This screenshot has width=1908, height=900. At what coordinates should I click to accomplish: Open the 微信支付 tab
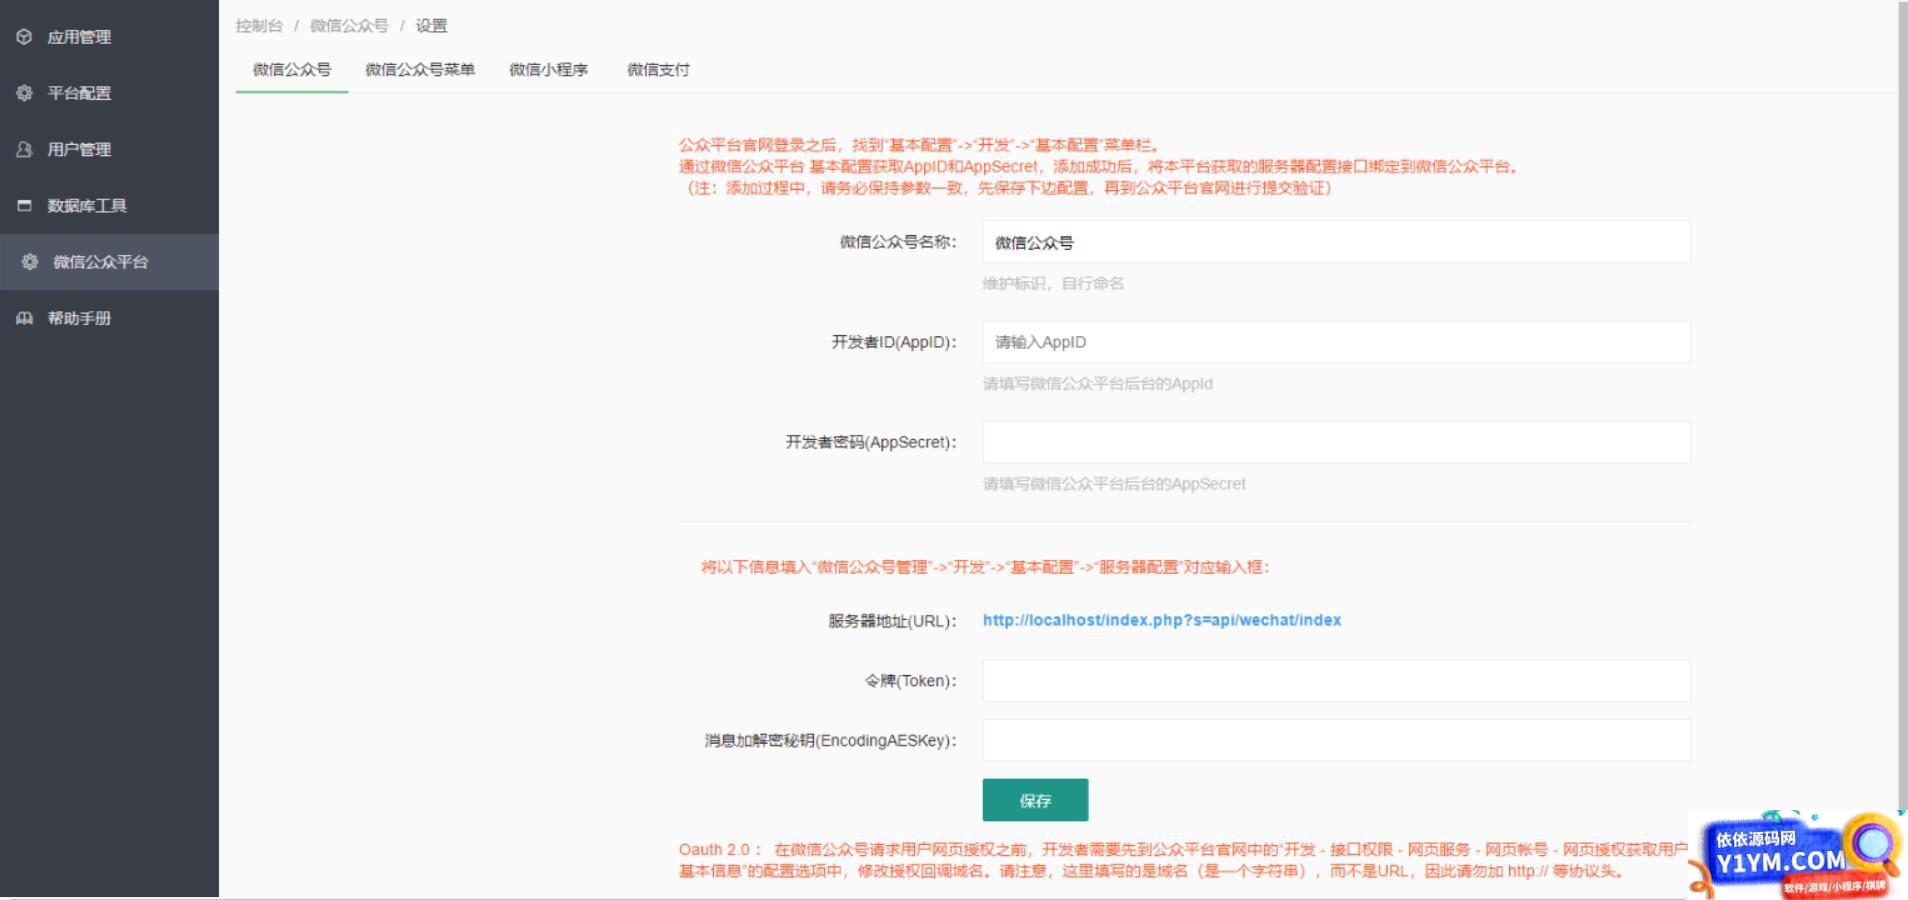coord(658,70)
